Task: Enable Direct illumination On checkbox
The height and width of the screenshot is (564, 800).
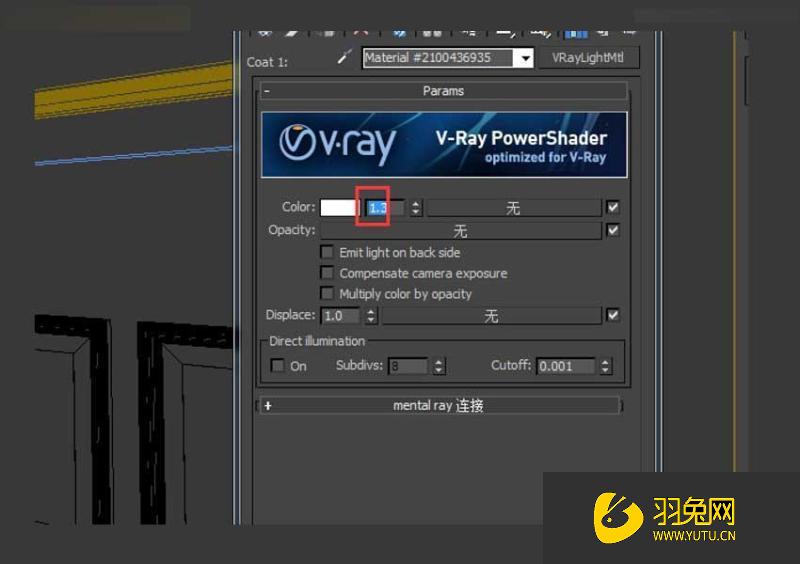Action: pos(278,365)
